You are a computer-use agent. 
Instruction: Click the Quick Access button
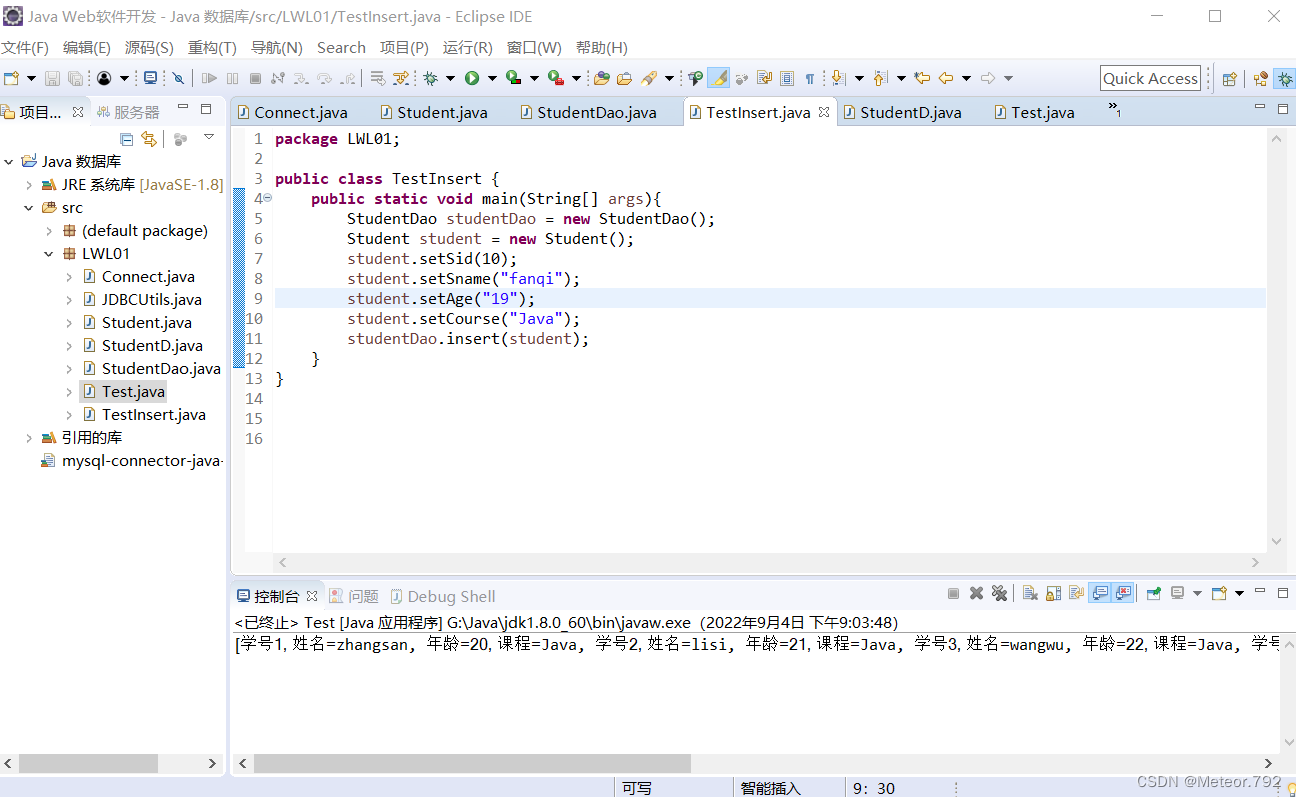pyautogui.click(x=1150, y=77)
